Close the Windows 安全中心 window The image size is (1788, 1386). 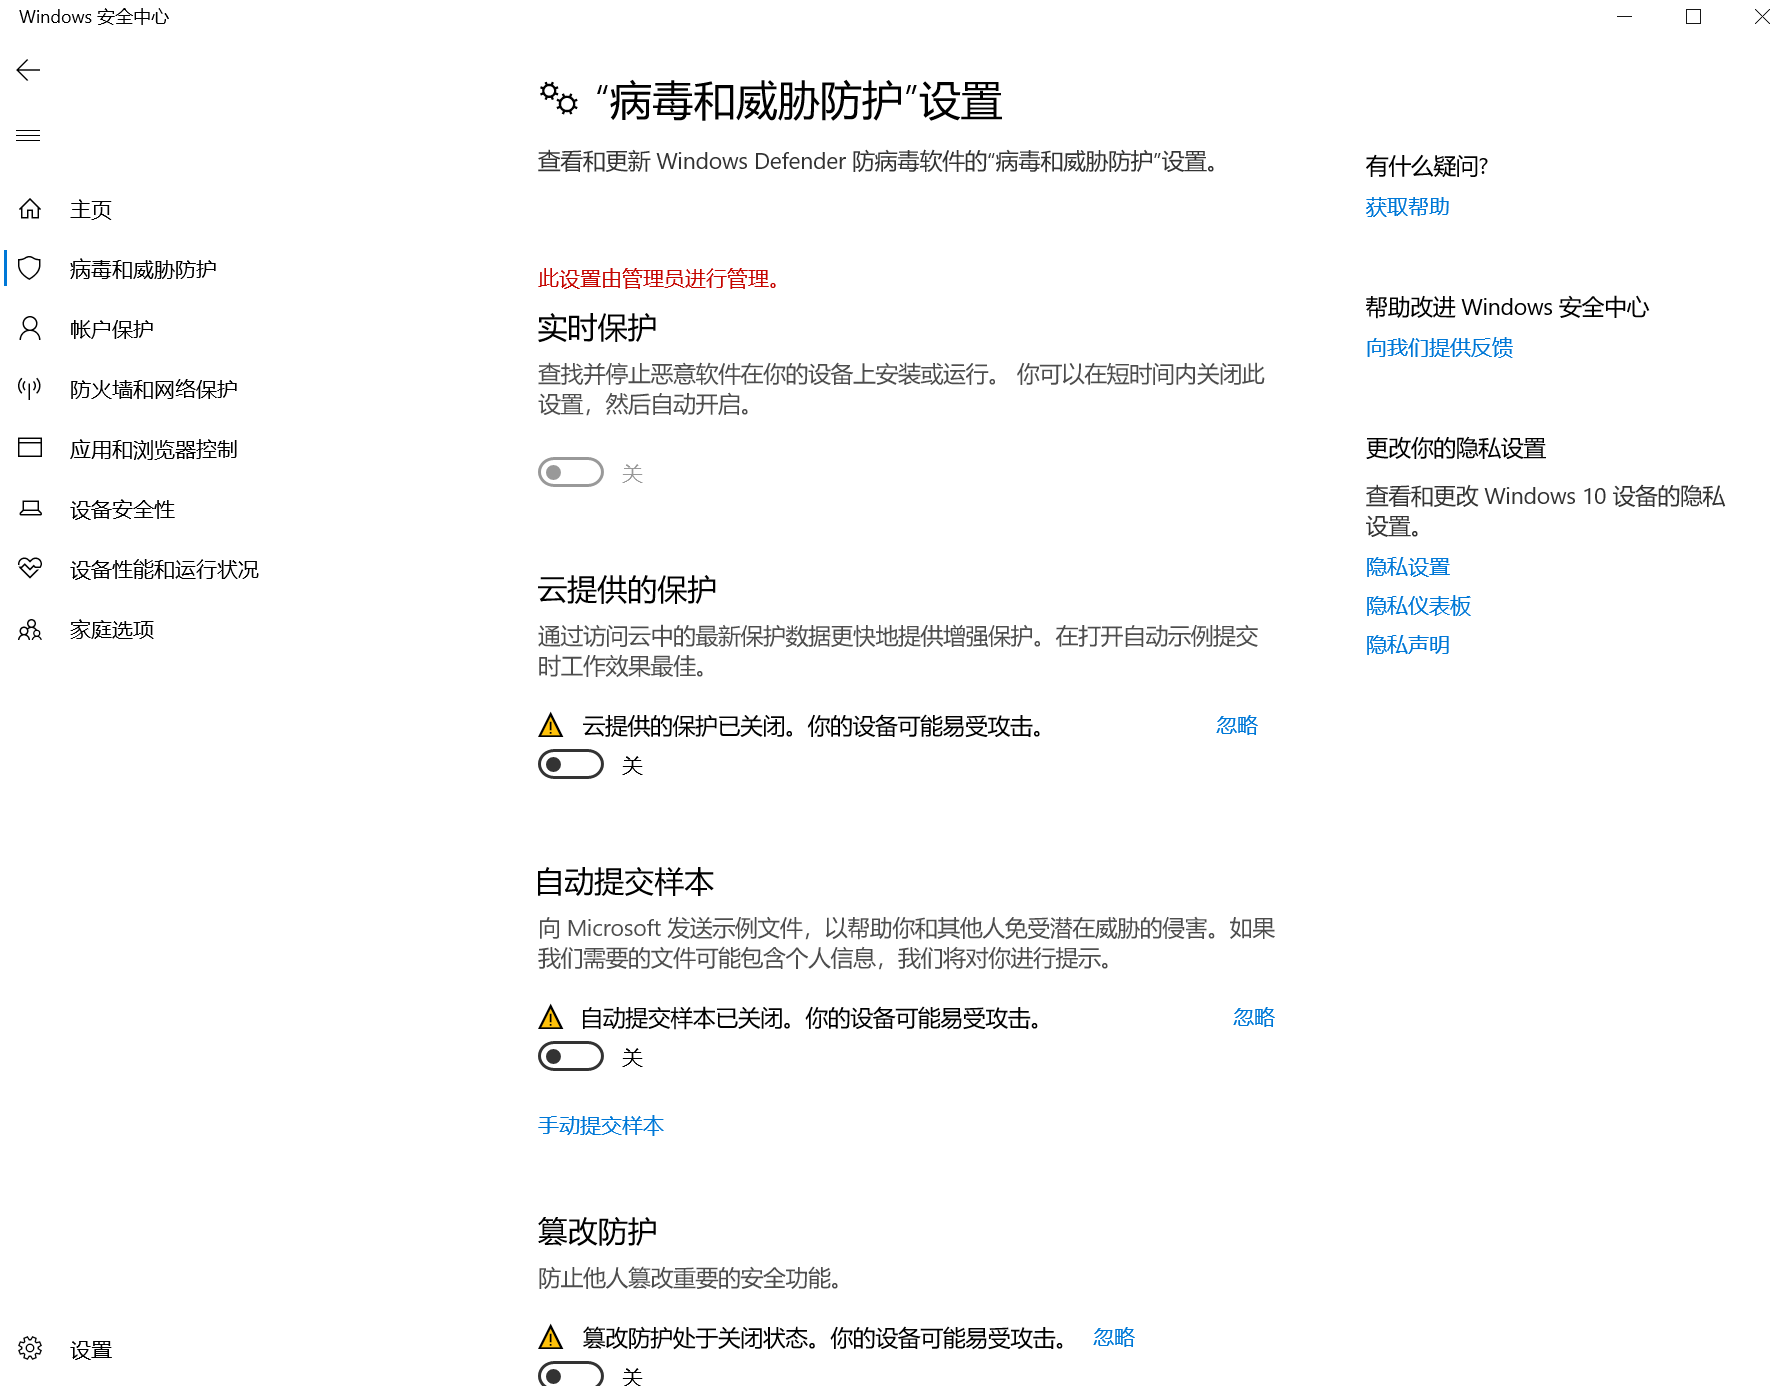point(1762,17)
